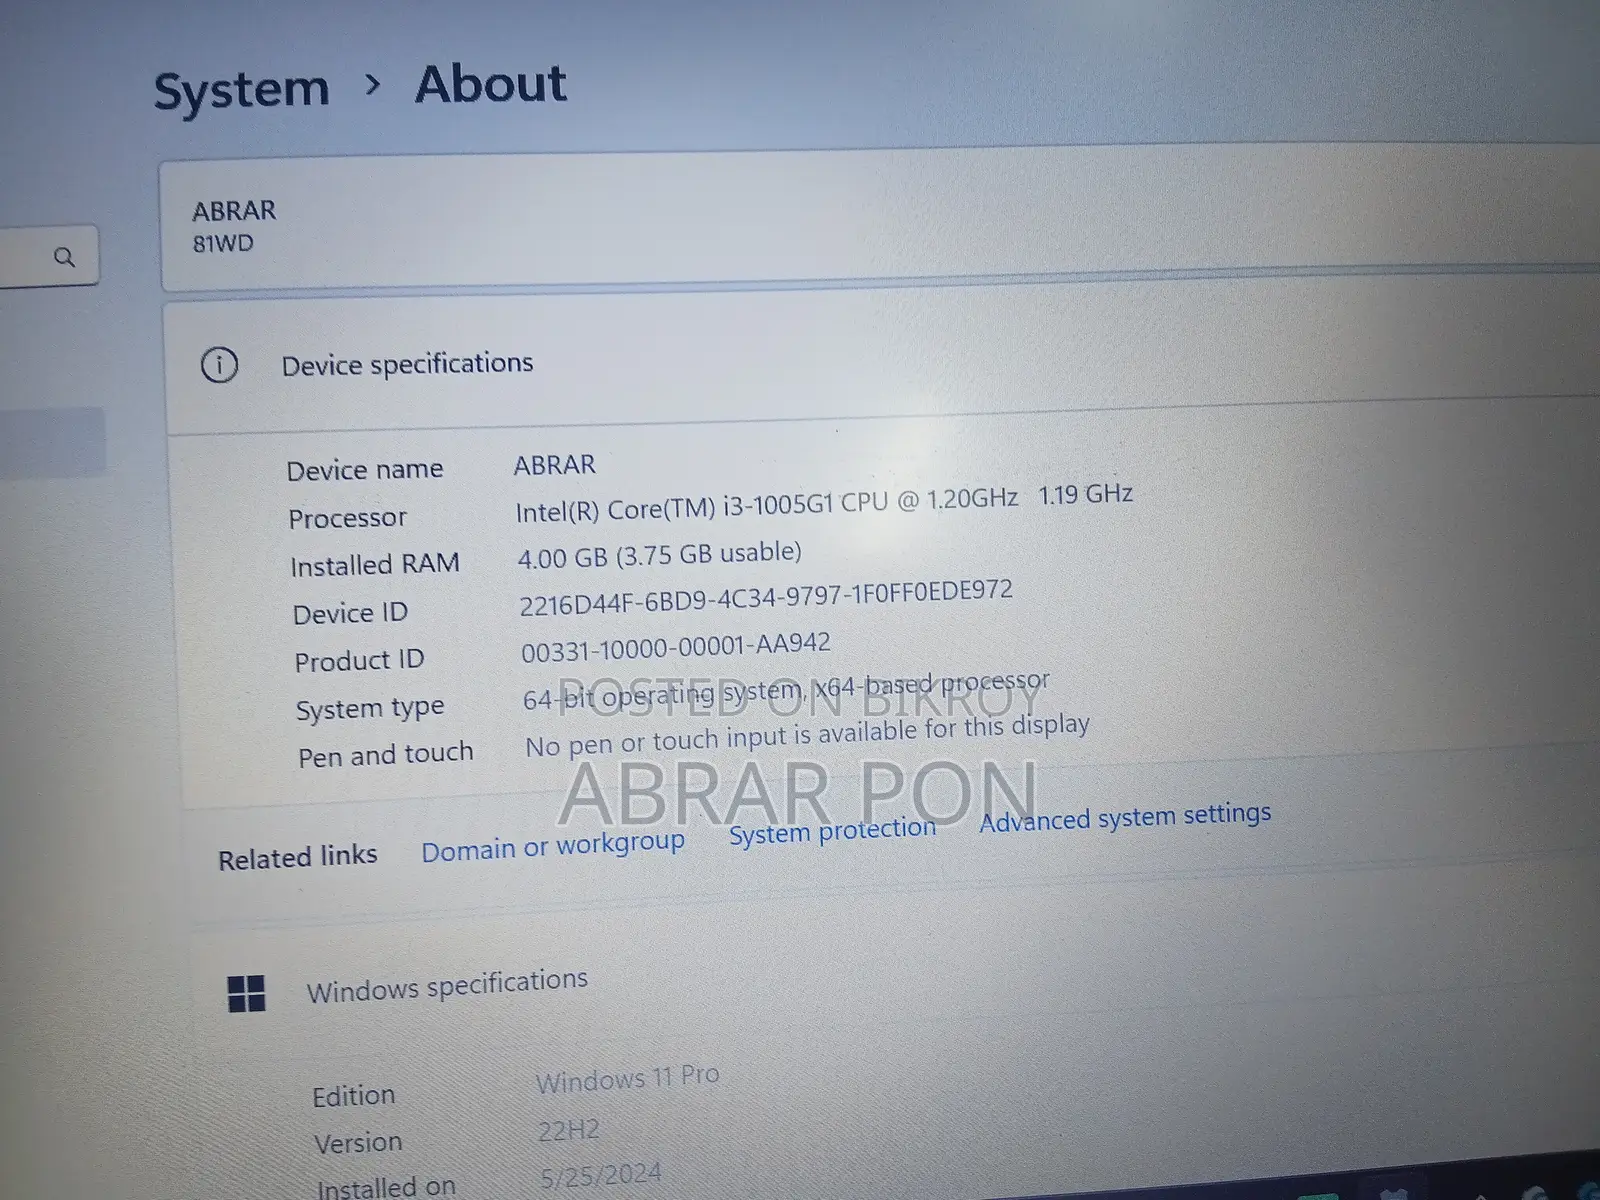Go back to System in breadcrumb
This screenshot has width=1600, height=1200.
coord(241,91)
